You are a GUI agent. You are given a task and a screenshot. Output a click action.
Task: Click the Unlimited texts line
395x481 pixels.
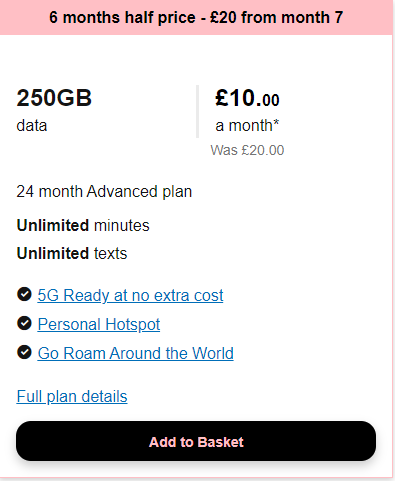point(72,253)
